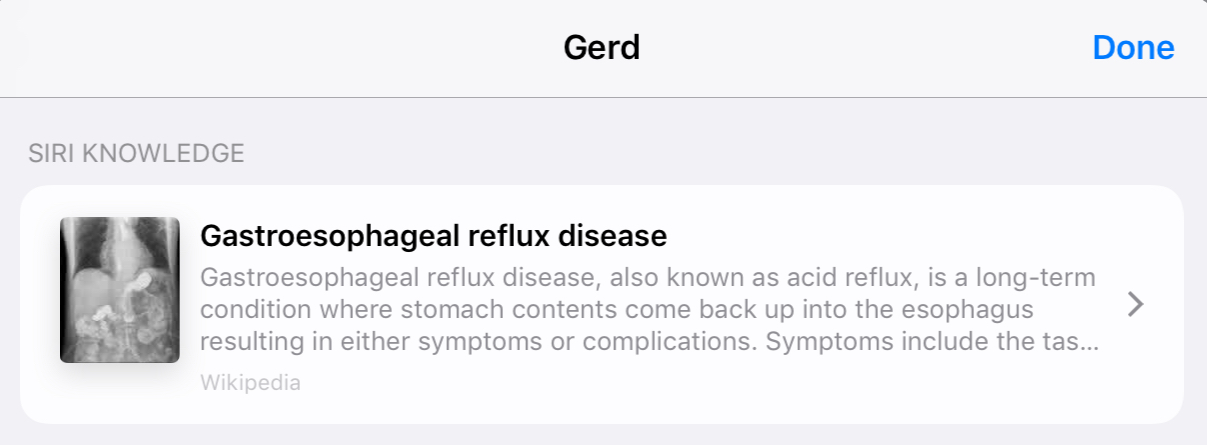
Task: Click the first description line mentioning acid reflux
Action: 648,276
